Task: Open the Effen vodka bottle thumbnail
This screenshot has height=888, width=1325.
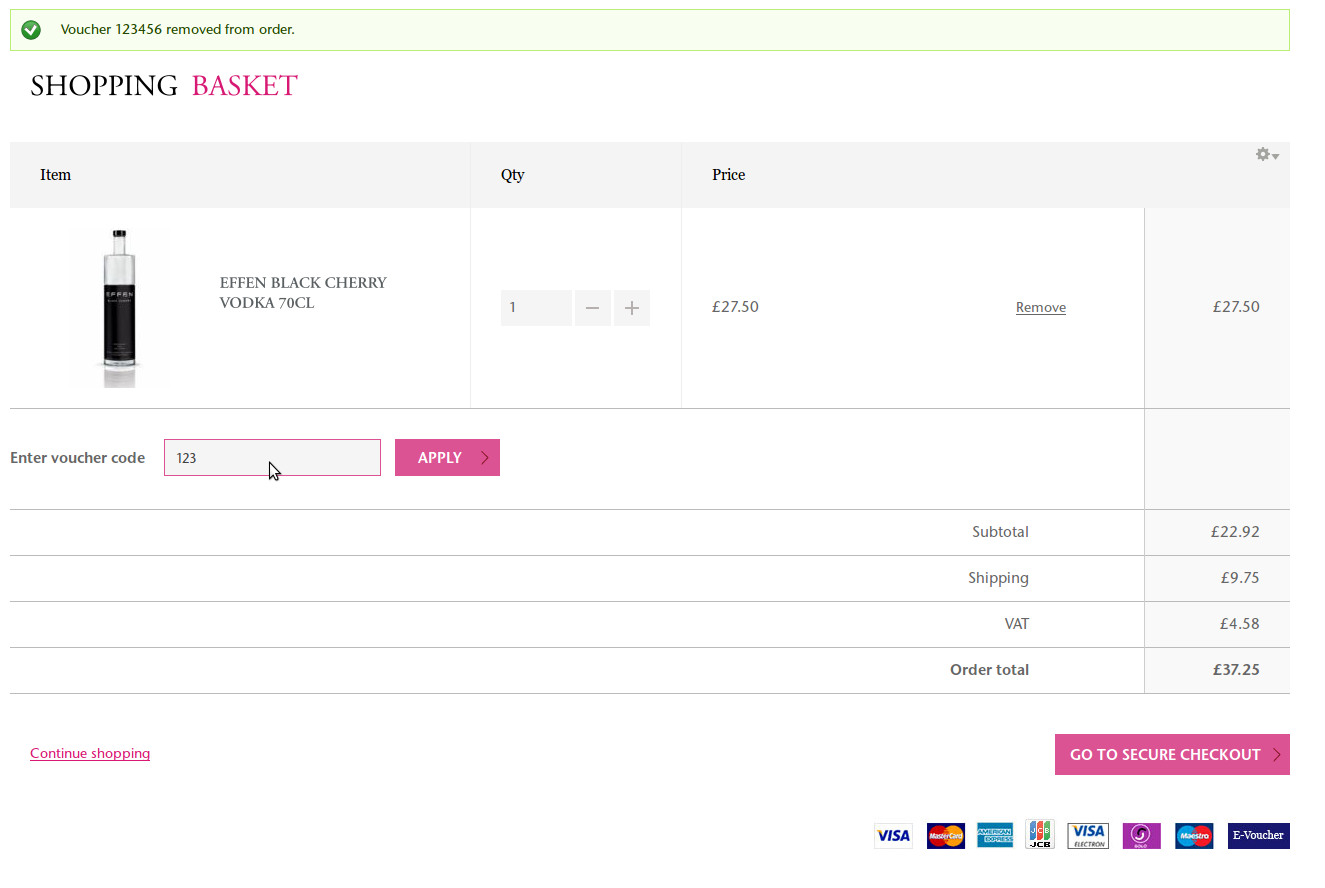Action: coord(119,308)
